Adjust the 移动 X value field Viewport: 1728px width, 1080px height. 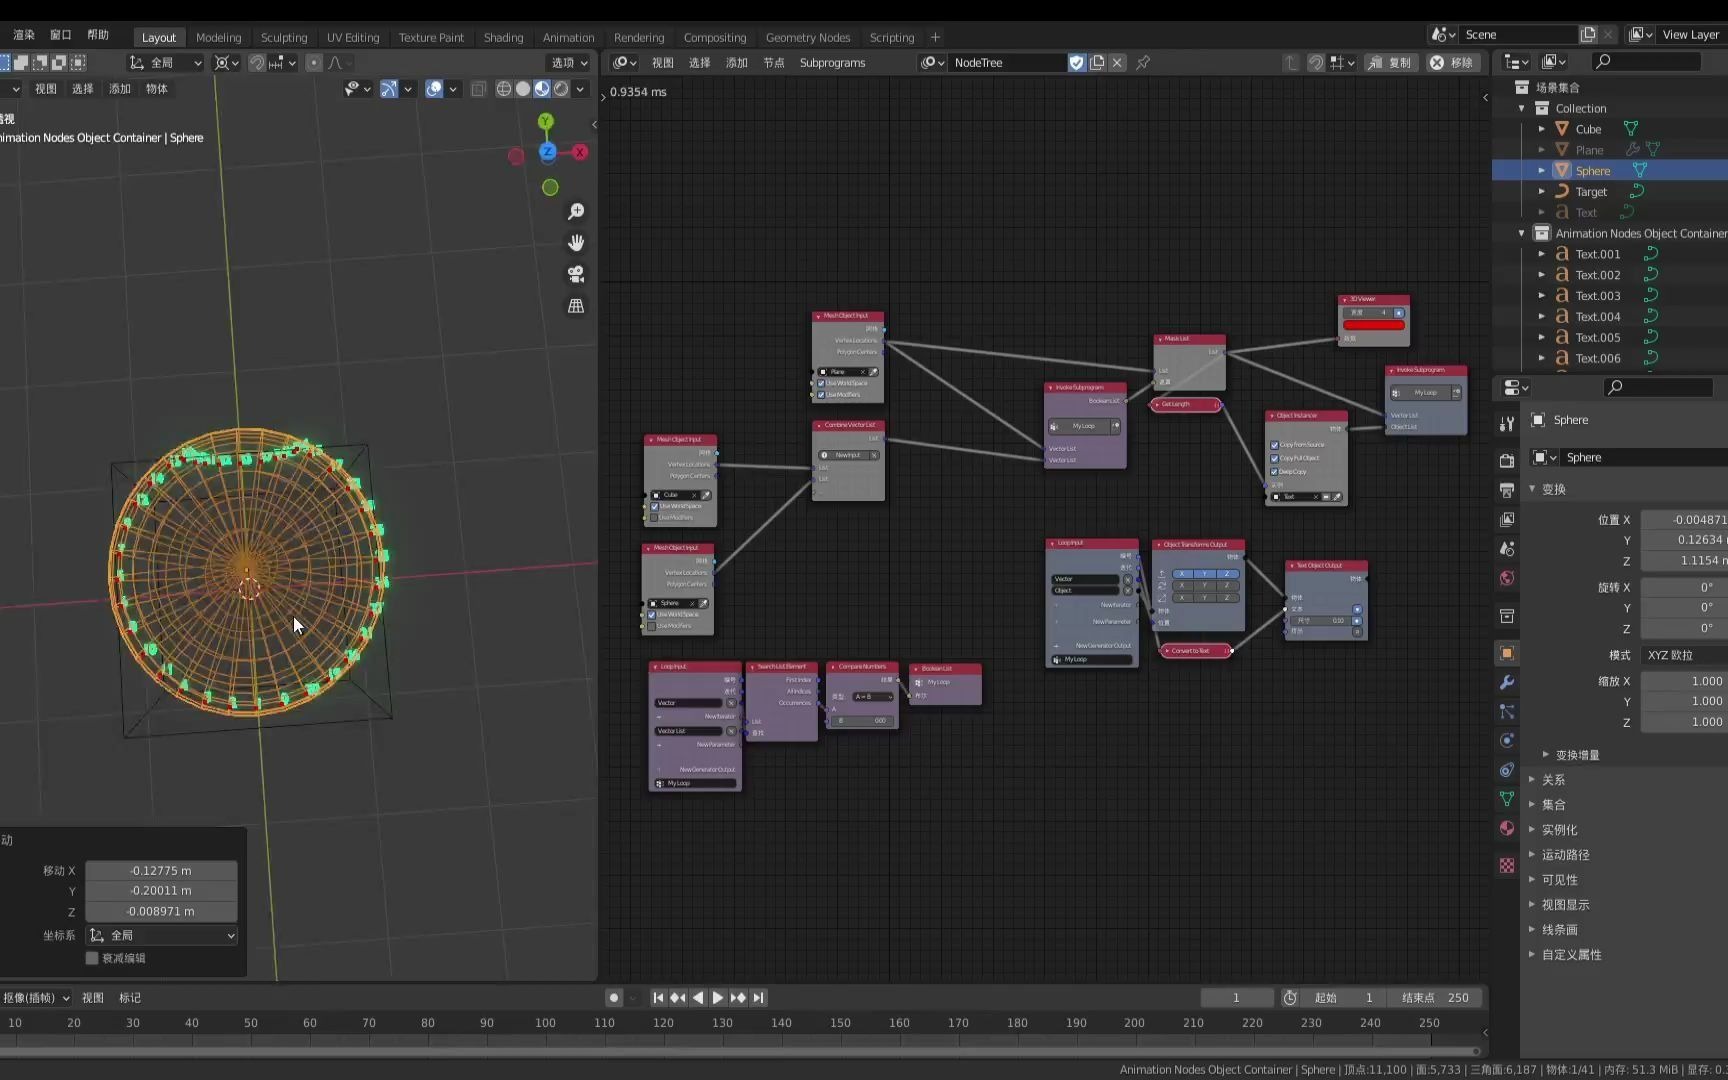click(x=161, y=871)
